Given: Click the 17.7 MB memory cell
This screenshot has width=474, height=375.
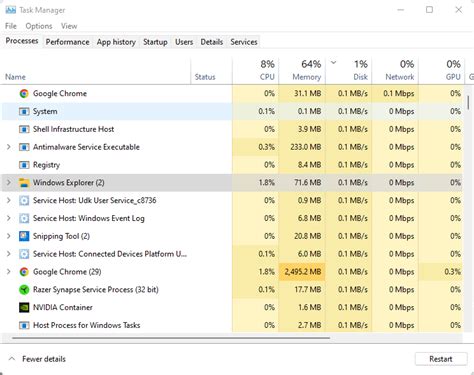Looking at the screenshot, I should tap(302, 290).
